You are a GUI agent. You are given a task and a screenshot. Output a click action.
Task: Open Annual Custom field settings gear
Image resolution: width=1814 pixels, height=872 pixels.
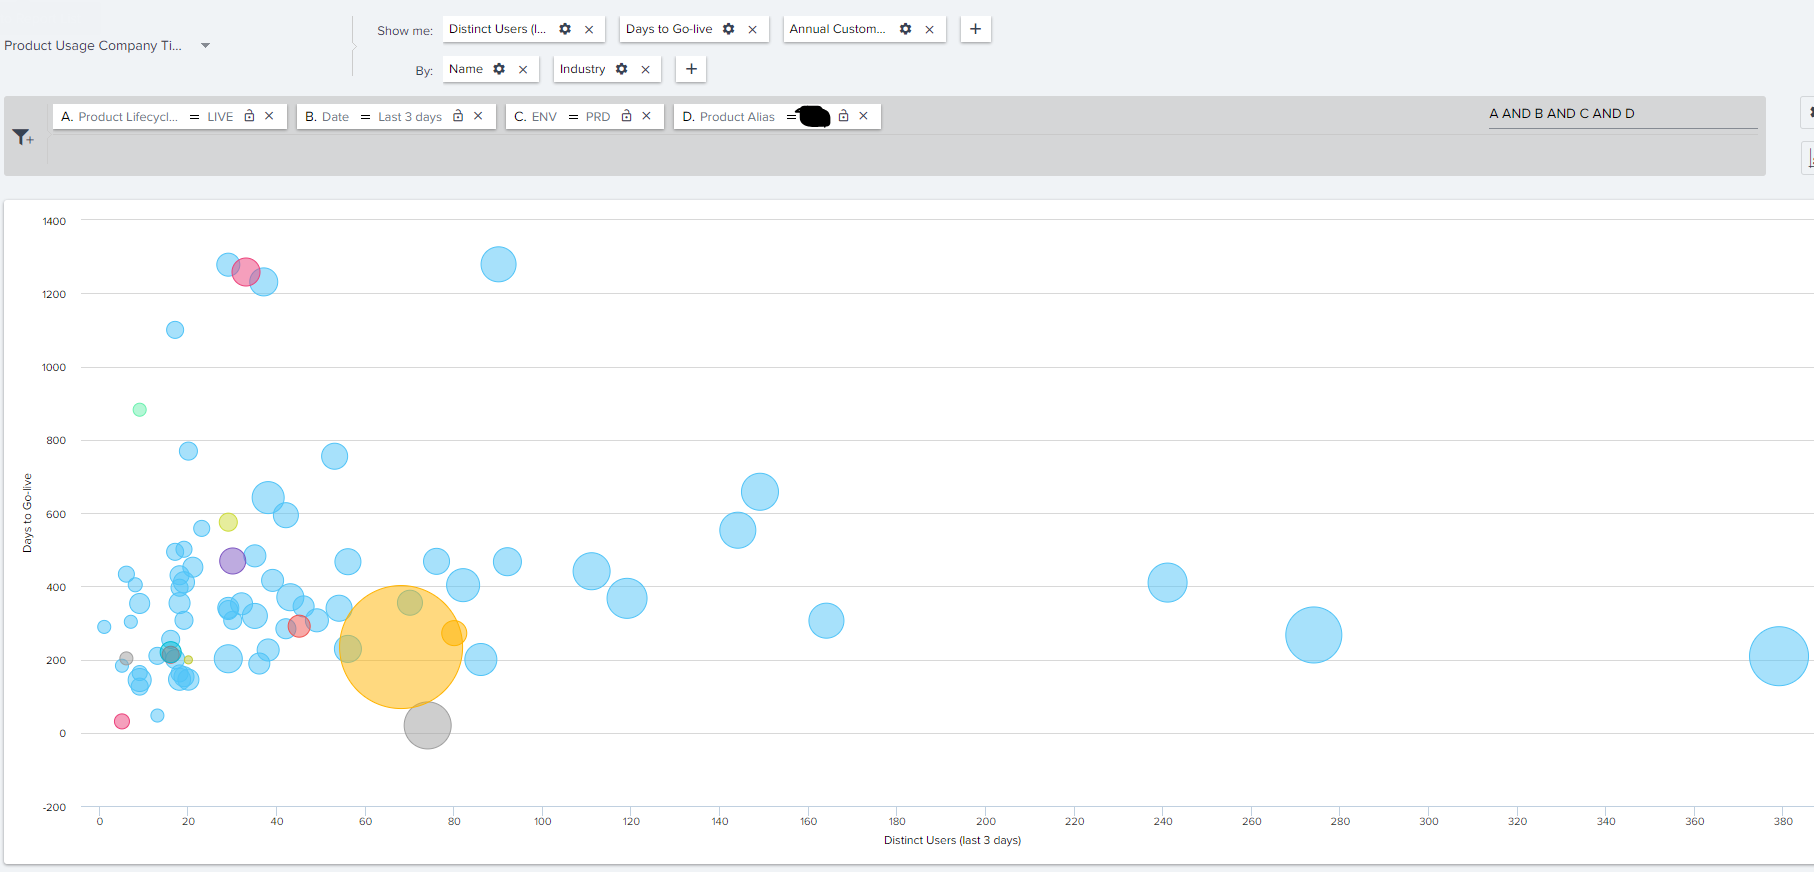pyautogui.click(x=906, y=29)
